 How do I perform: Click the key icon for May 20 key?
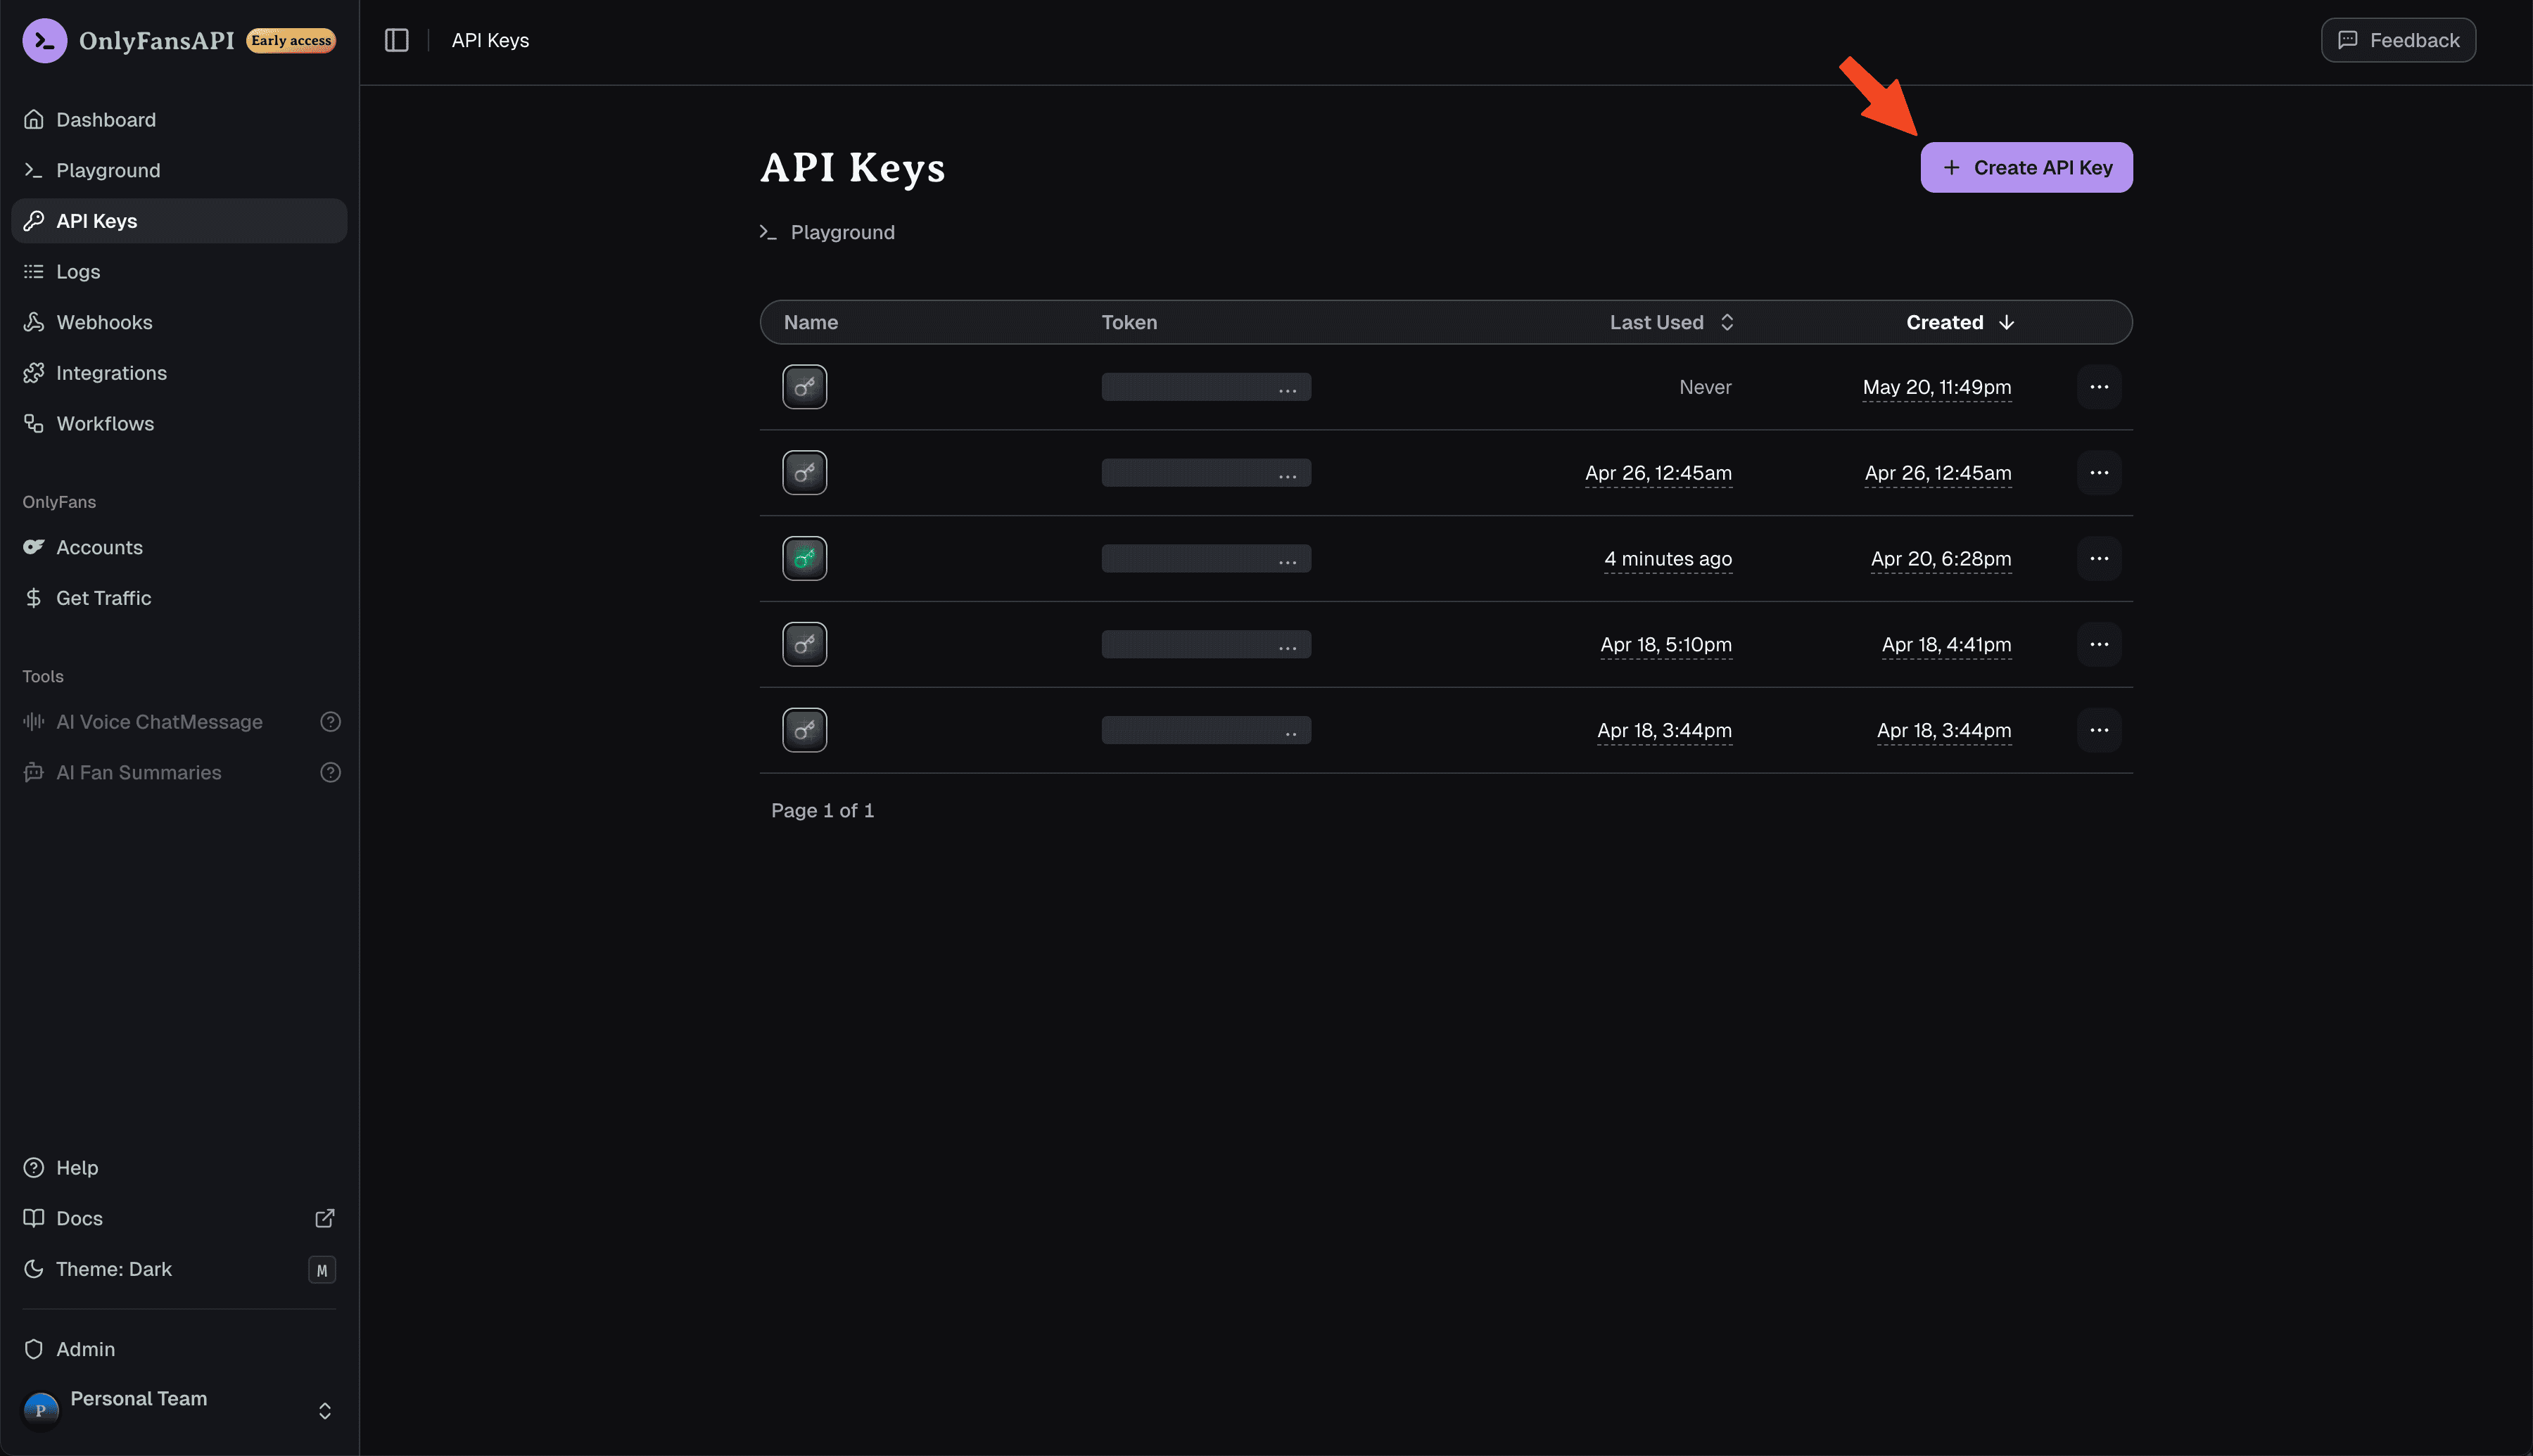804,387
